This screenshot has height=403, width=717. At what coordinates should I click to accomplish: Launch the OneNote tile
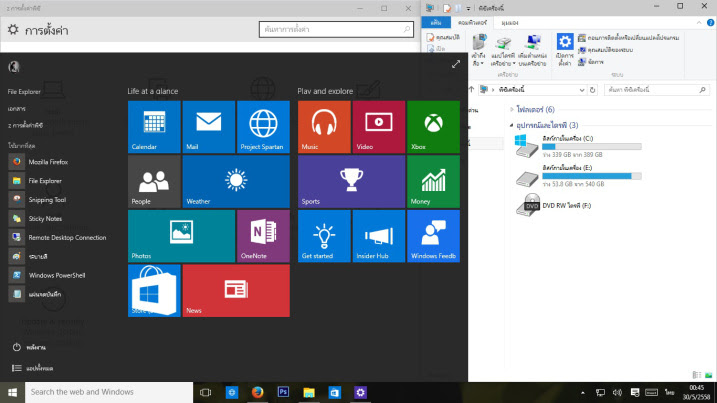263,236
